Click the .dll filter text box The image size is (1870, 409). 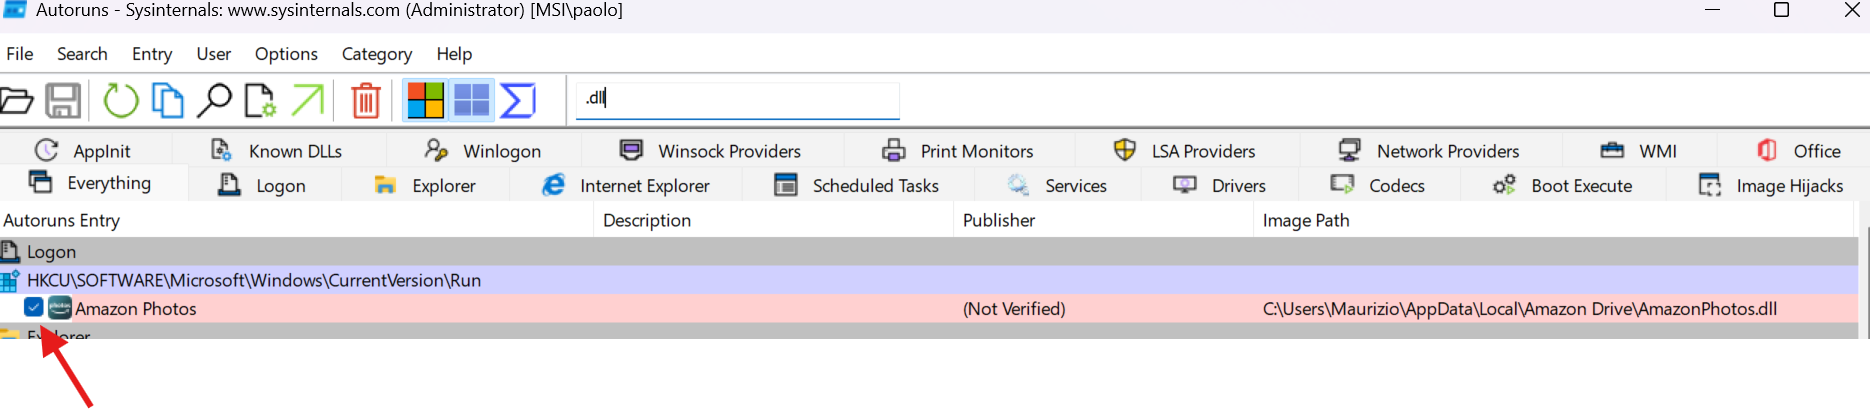click(738, 99)
